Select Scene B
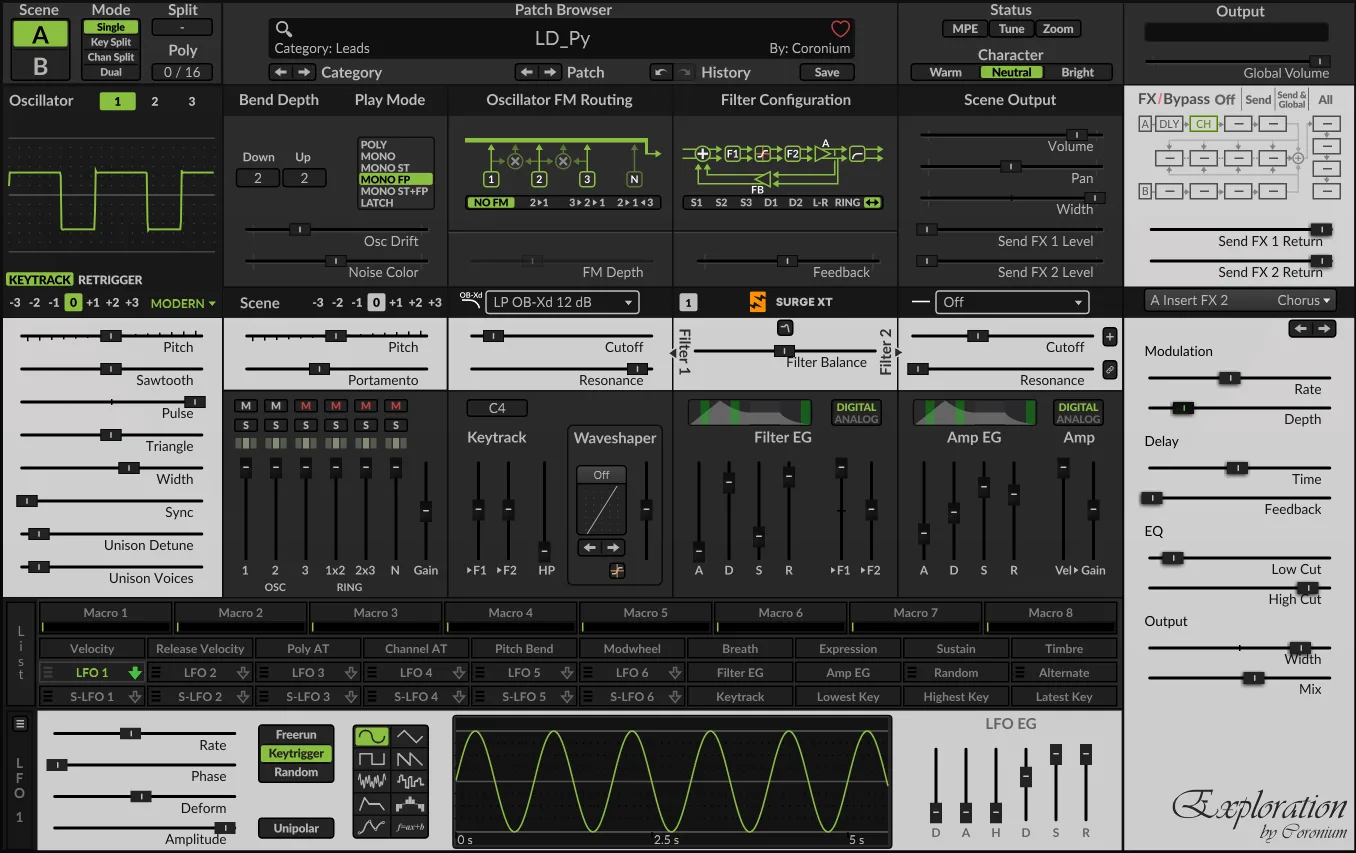The height and width of the screenshot is (853, 1356). (40, 66)
